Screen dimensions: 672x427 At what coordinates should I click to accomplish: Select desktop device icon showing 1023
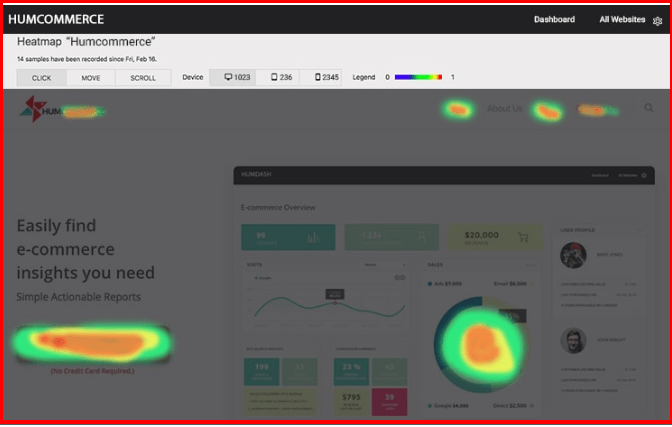[238, 77]
